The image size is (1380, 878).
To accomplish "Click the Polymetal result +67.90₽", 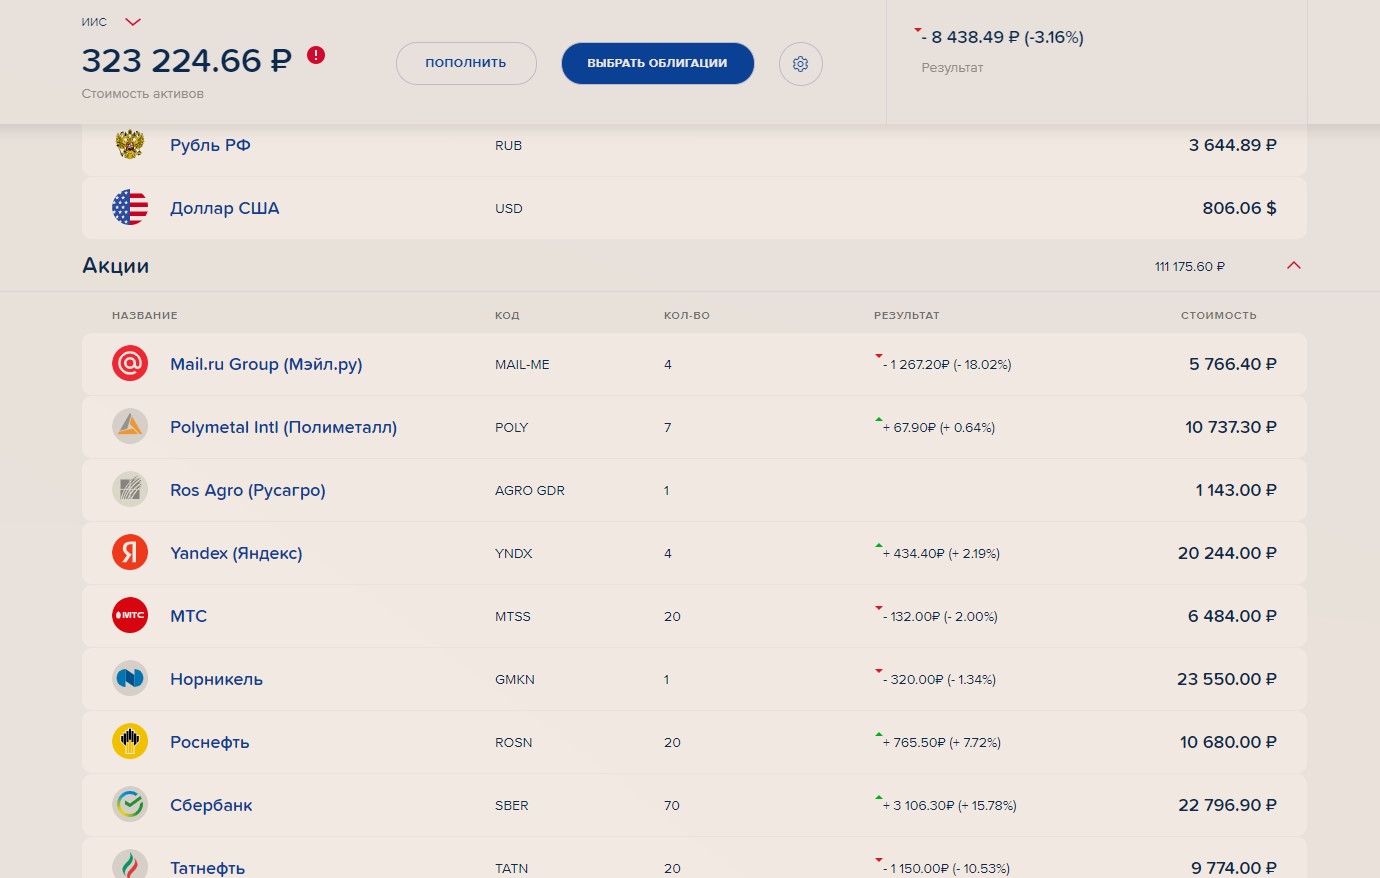I will click(939, 428).
